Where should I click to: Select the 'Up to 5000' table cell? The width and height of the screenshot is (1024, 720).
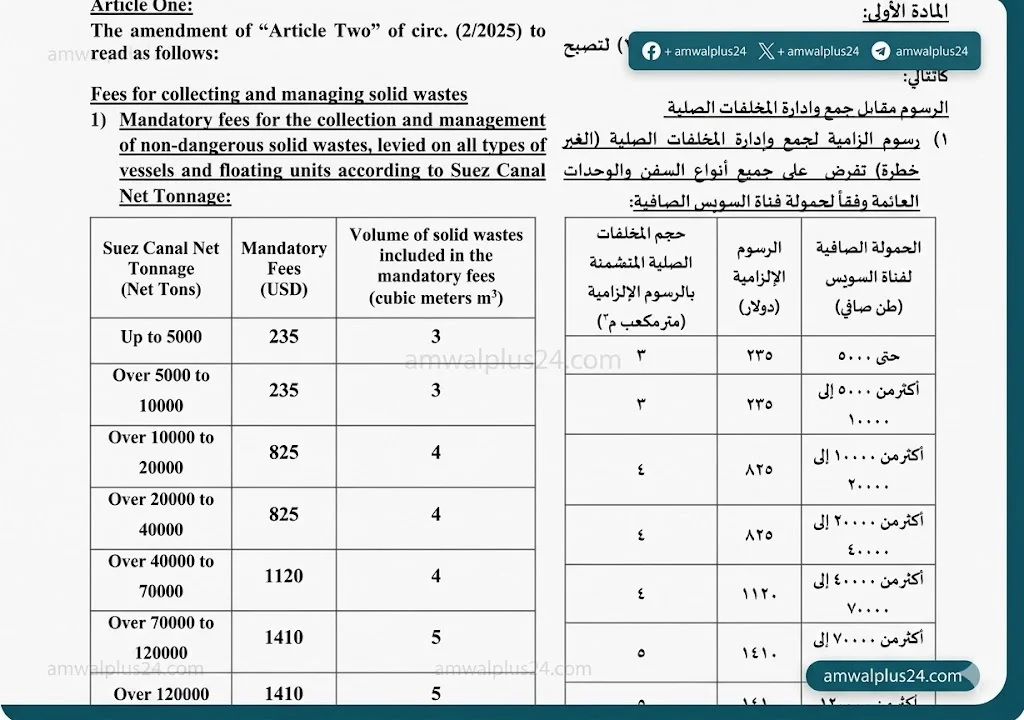[161, 337]
